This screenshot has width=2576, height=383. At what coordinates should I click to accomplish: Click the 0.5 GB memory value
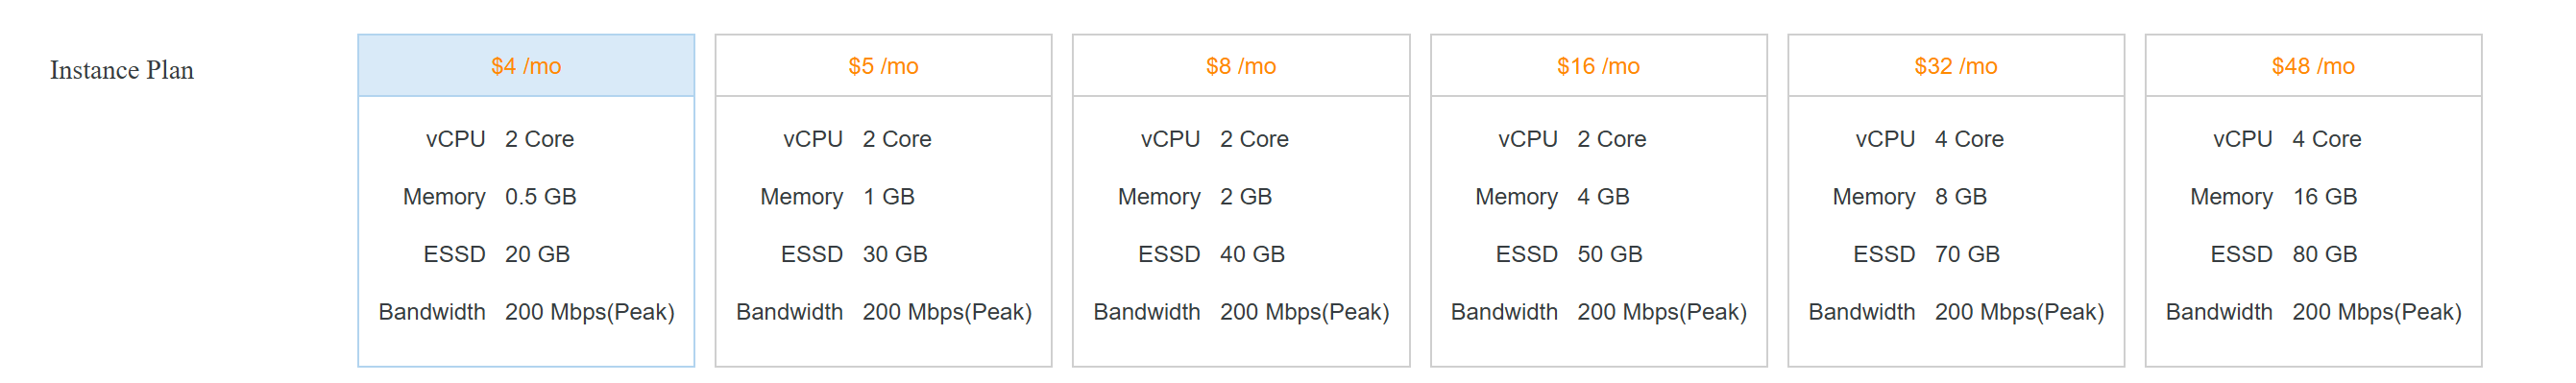pos(541,197)
